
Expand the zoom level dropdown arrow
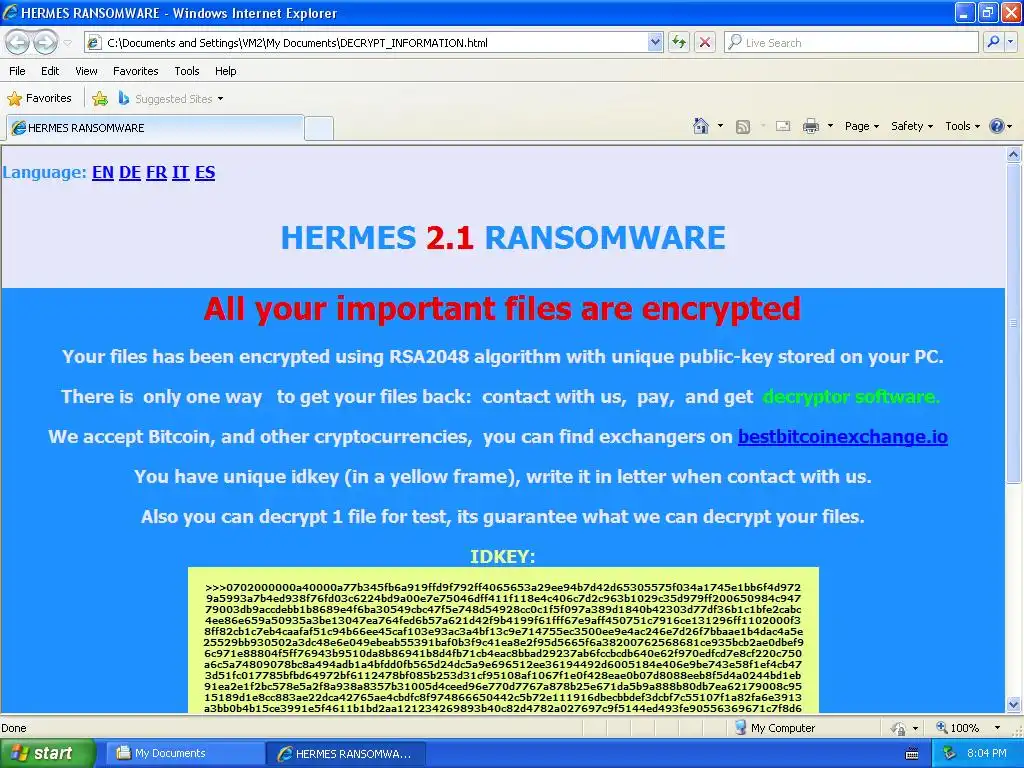997,728
